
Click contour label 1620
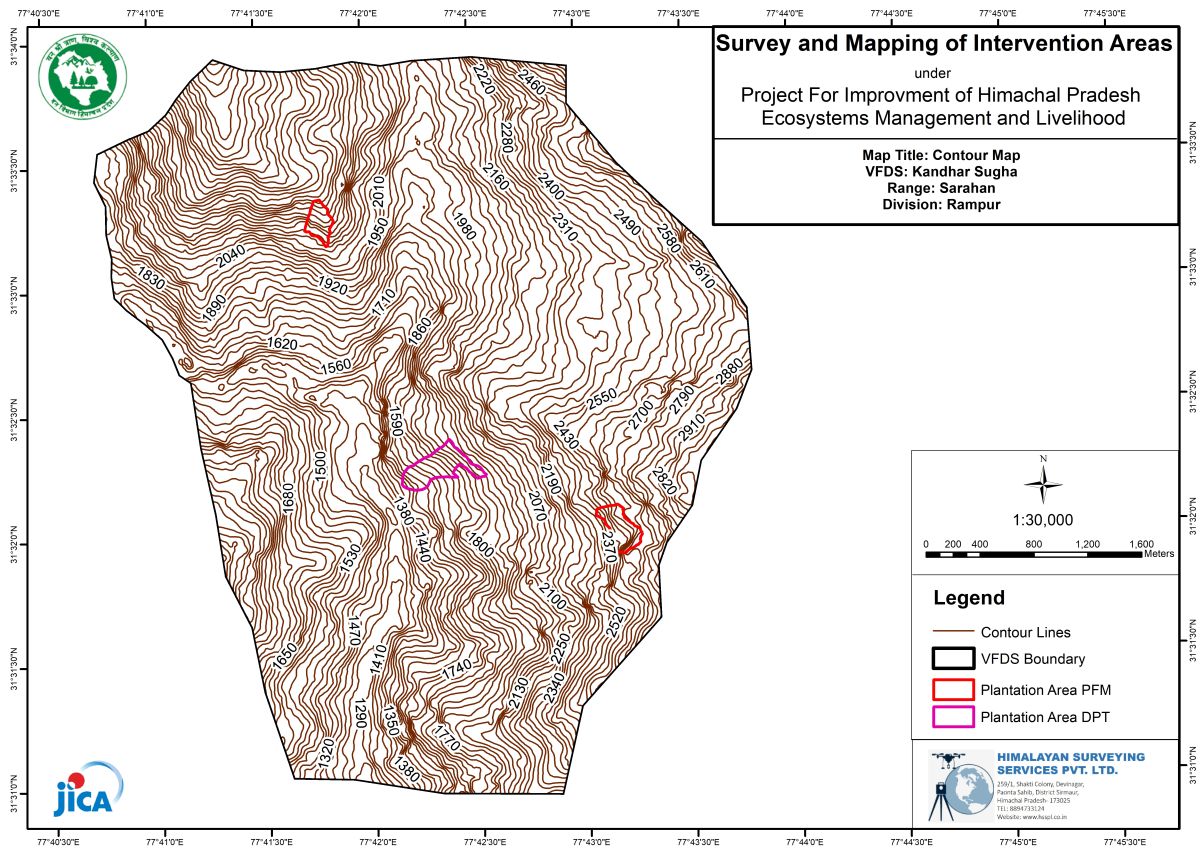pyautogui.click(x=282, y=344)
